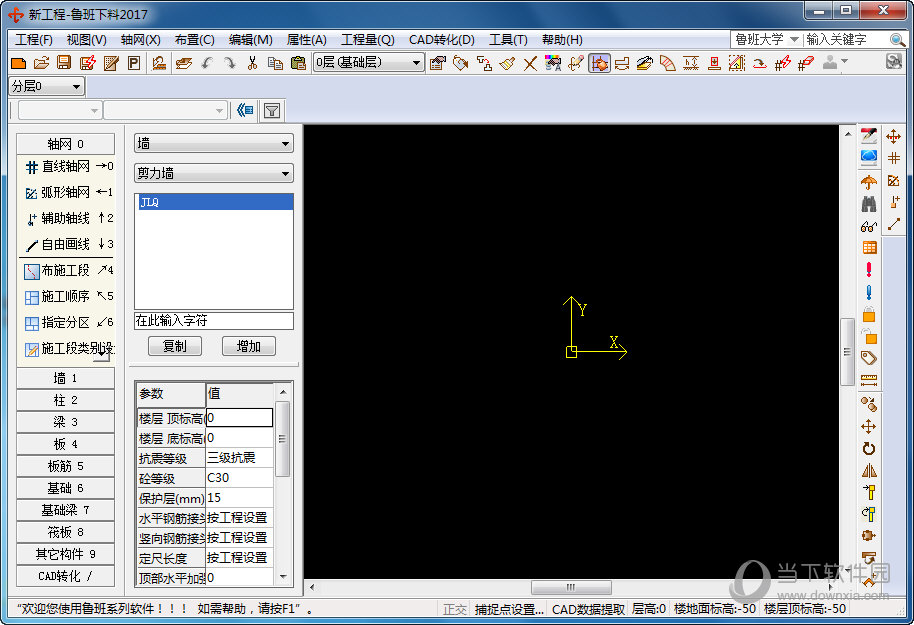
Task: Click the binoculars find icon
Action: point(868,204)
